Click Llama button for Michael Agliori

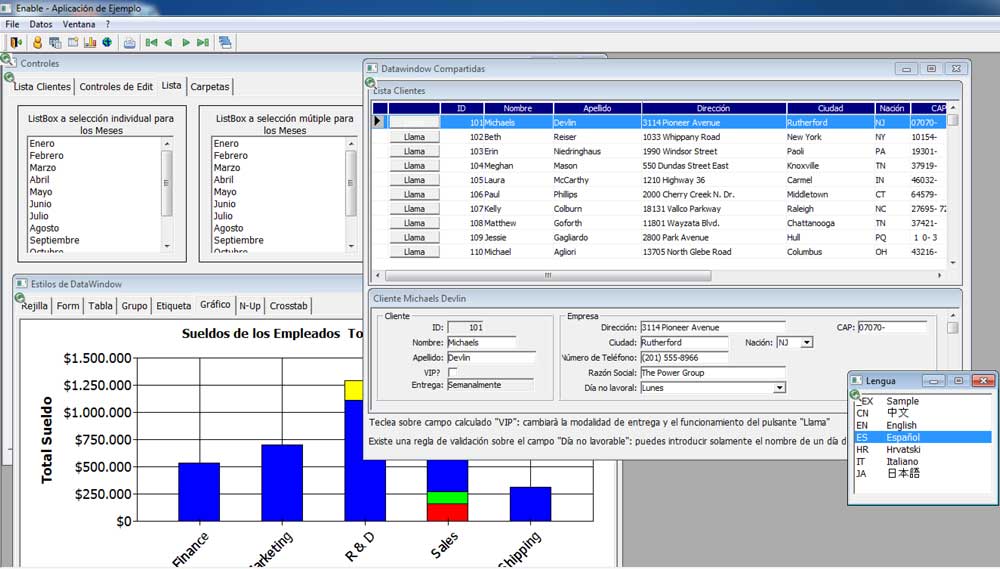[x=414, y=252]
